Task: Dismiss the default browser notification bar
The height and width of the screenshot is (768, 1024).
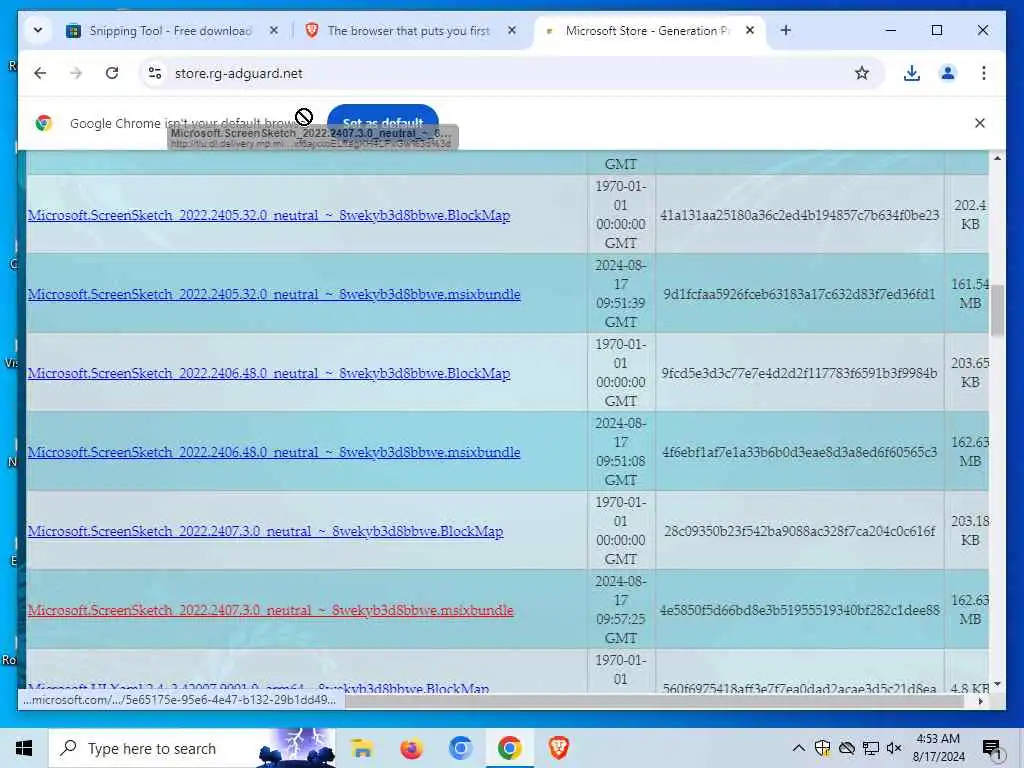Action: (x=980, y=123)
